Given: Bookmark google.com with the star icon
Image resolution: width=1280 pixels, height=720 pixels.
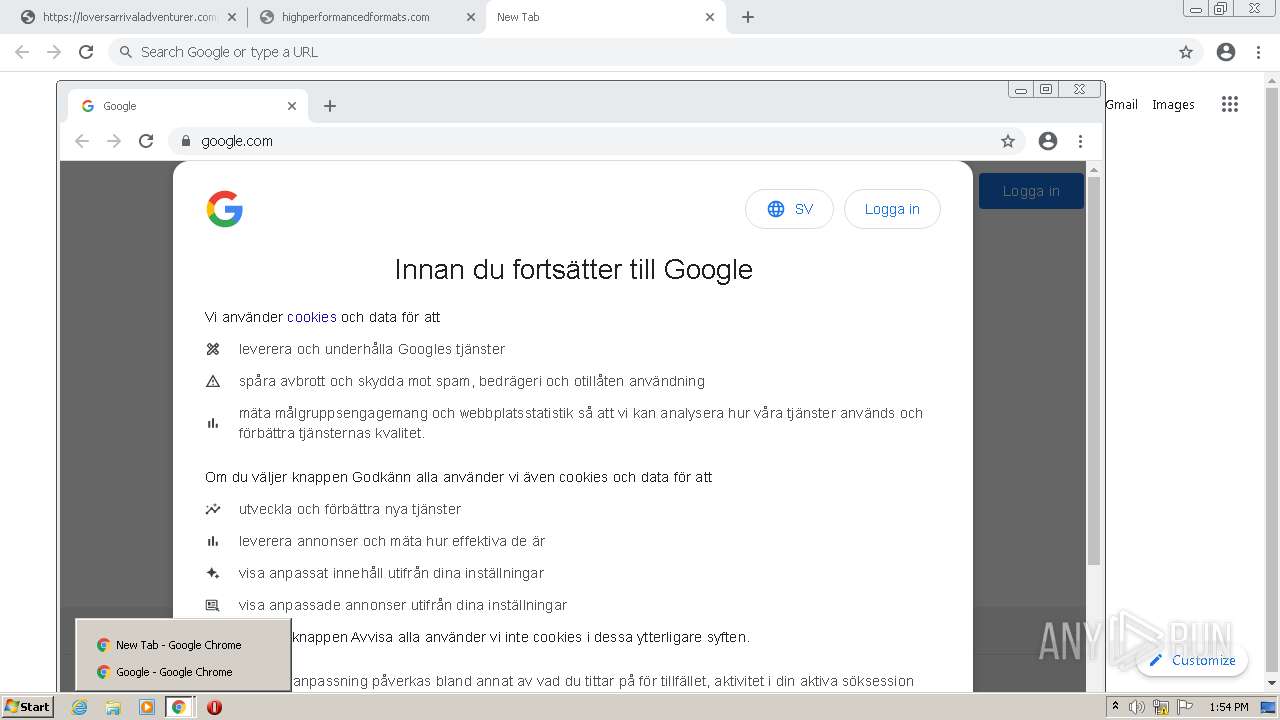Looking at the screenshot, I should coord(1008,141).
